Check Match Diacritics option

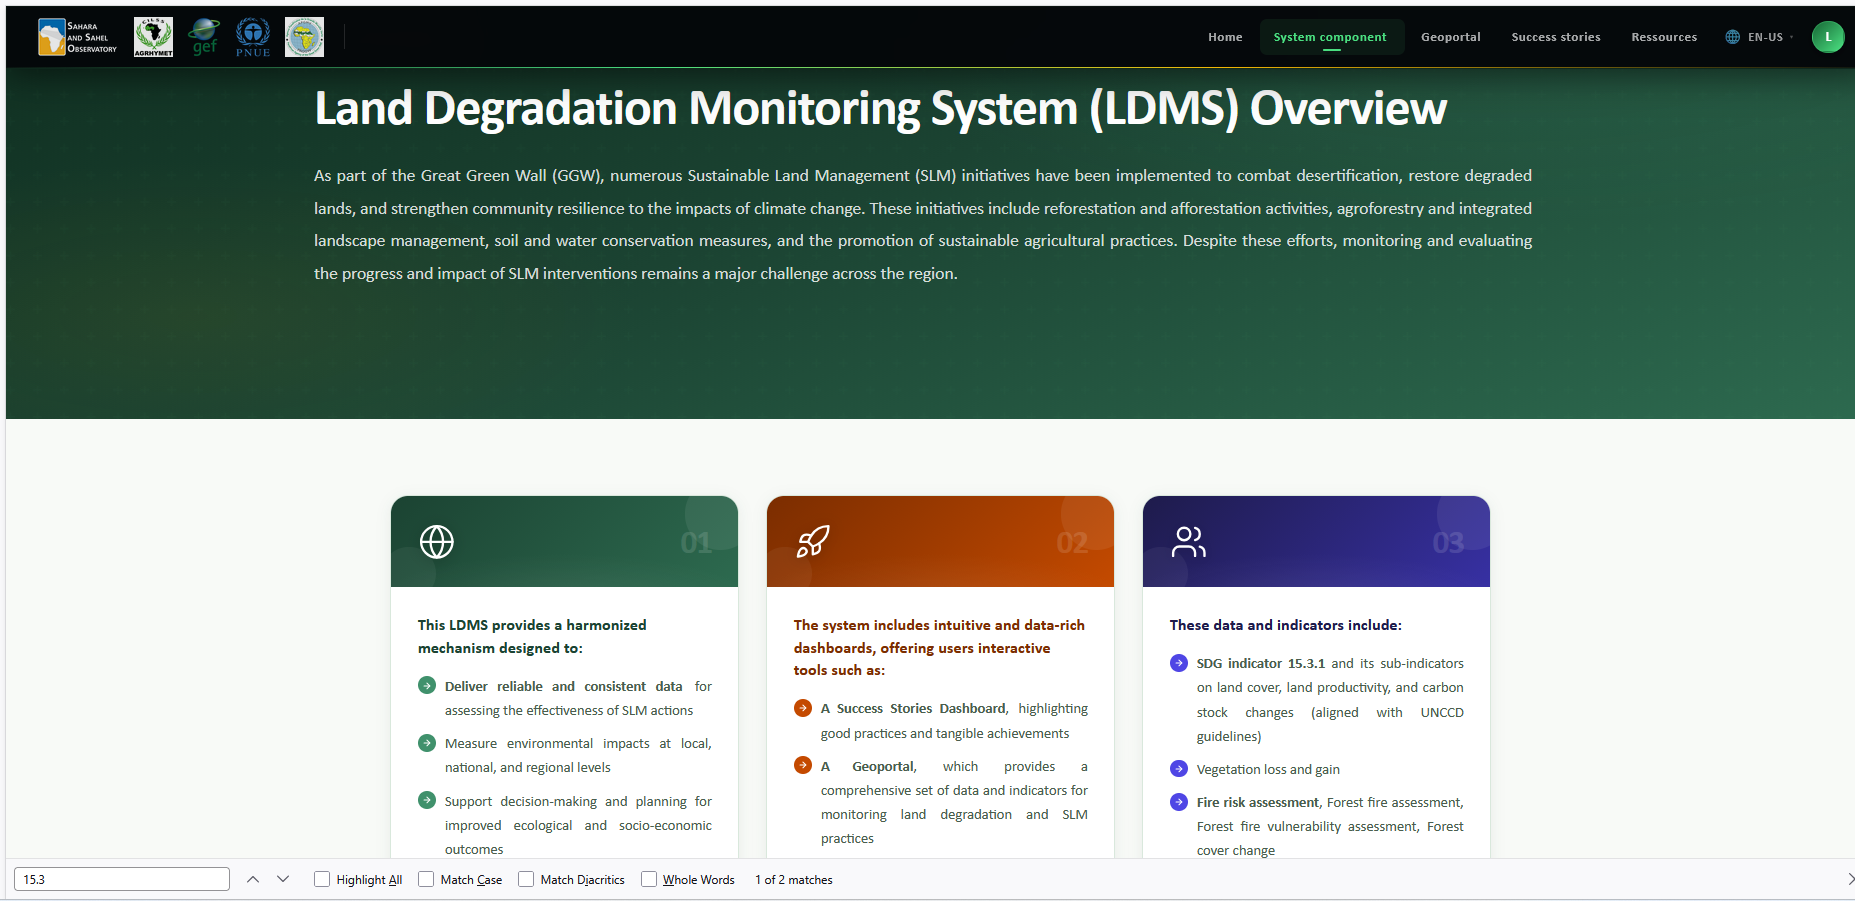point(526,879)
